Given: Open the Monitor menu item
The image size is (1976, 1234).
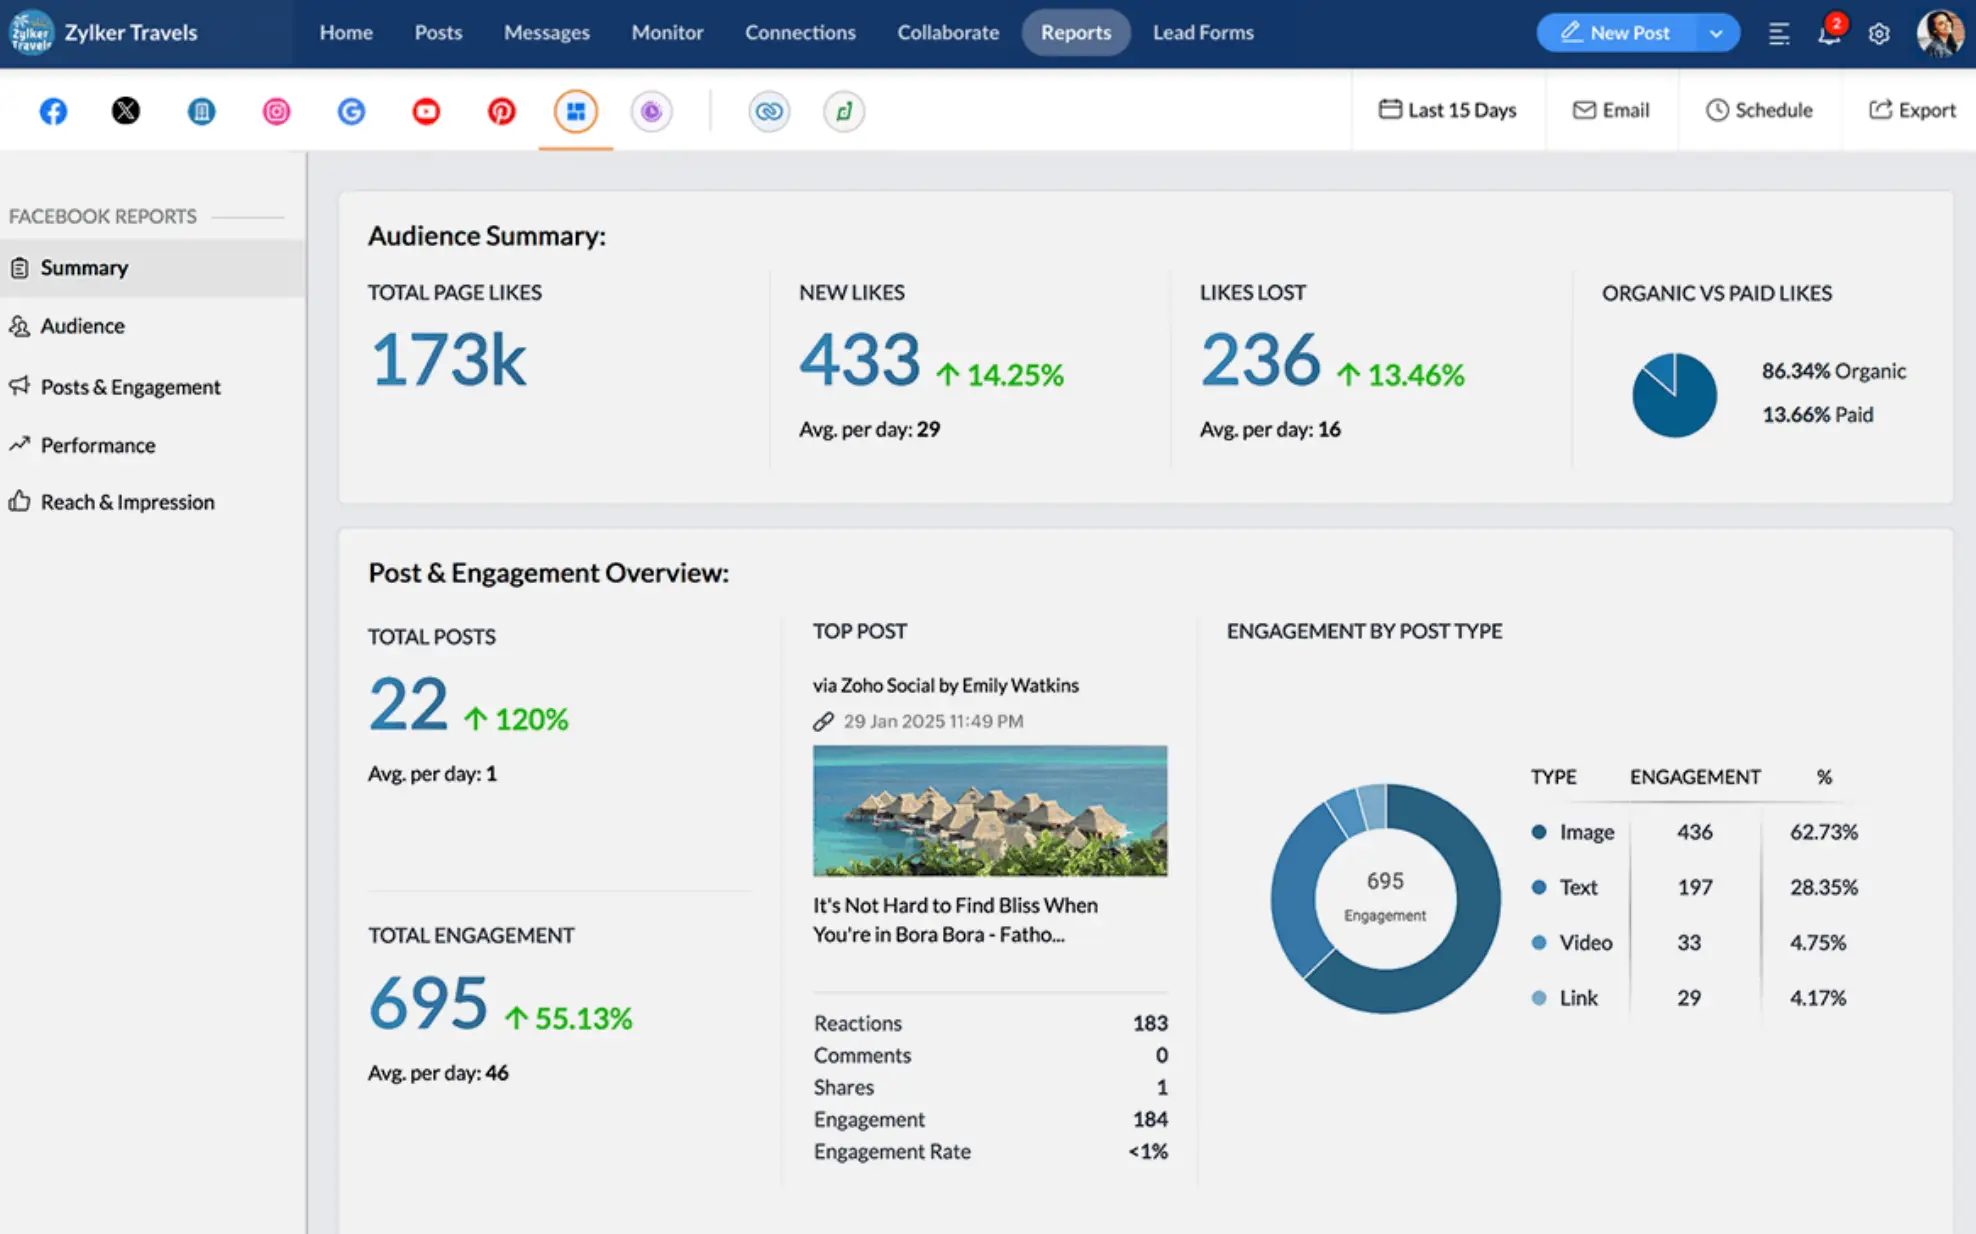Looking at the screenshot, I should click(x=667, y=32).
